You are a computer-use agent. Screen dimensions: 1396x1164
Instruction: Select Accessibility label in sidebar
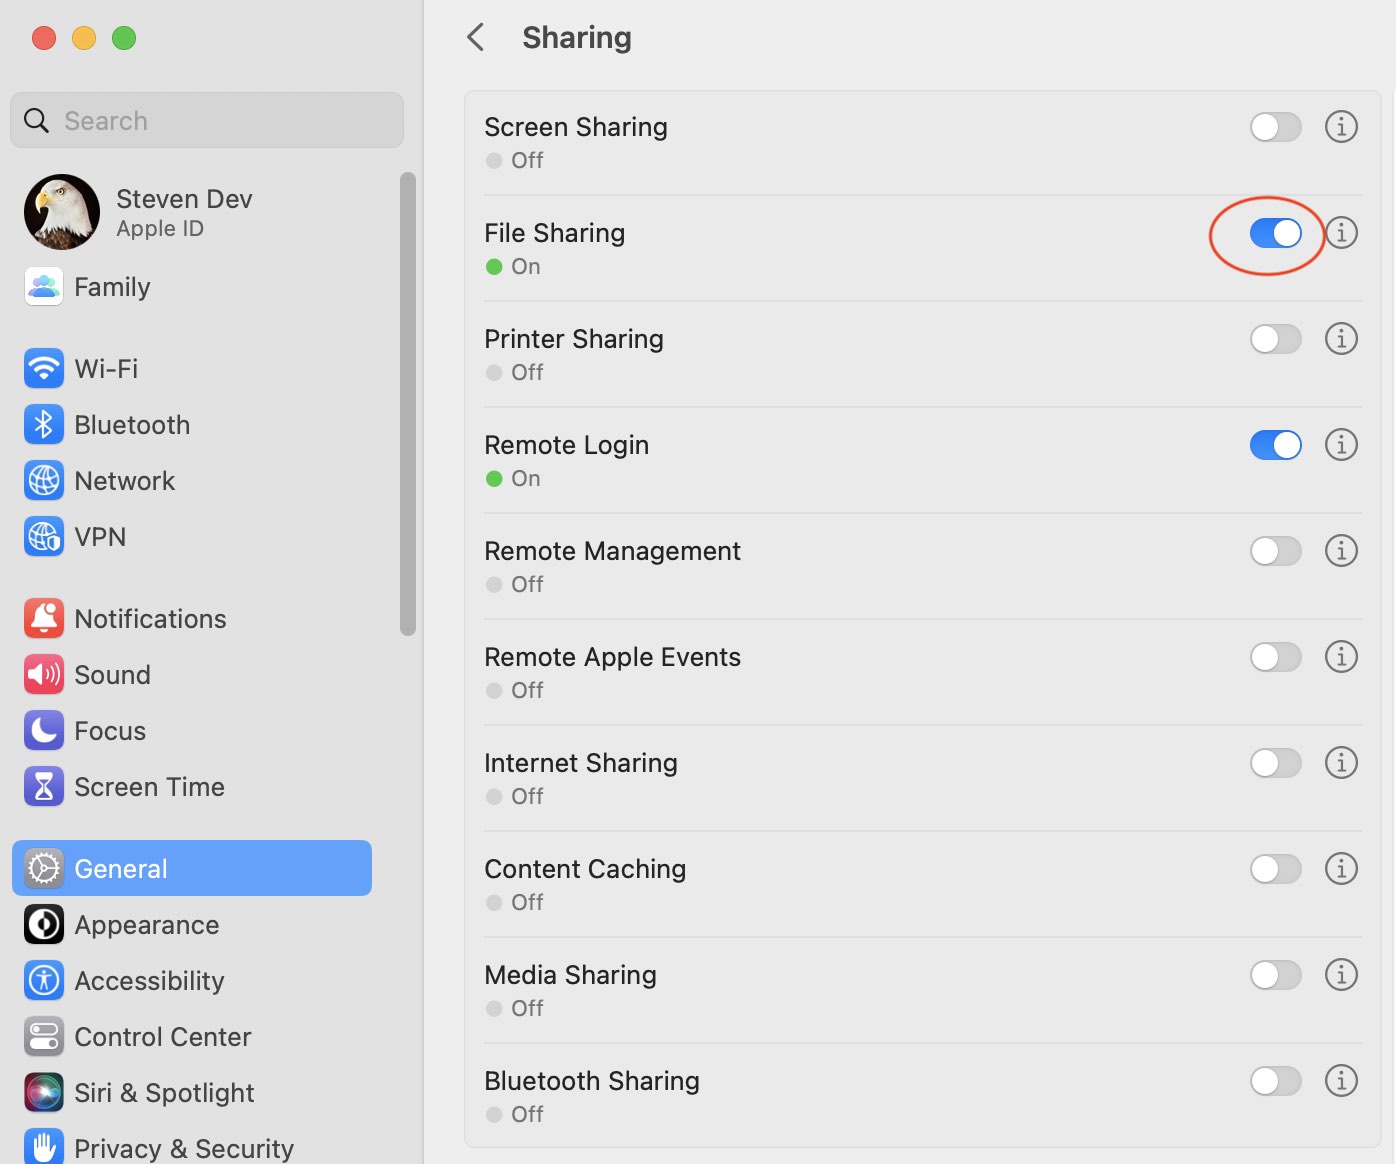tap(150, 981)
